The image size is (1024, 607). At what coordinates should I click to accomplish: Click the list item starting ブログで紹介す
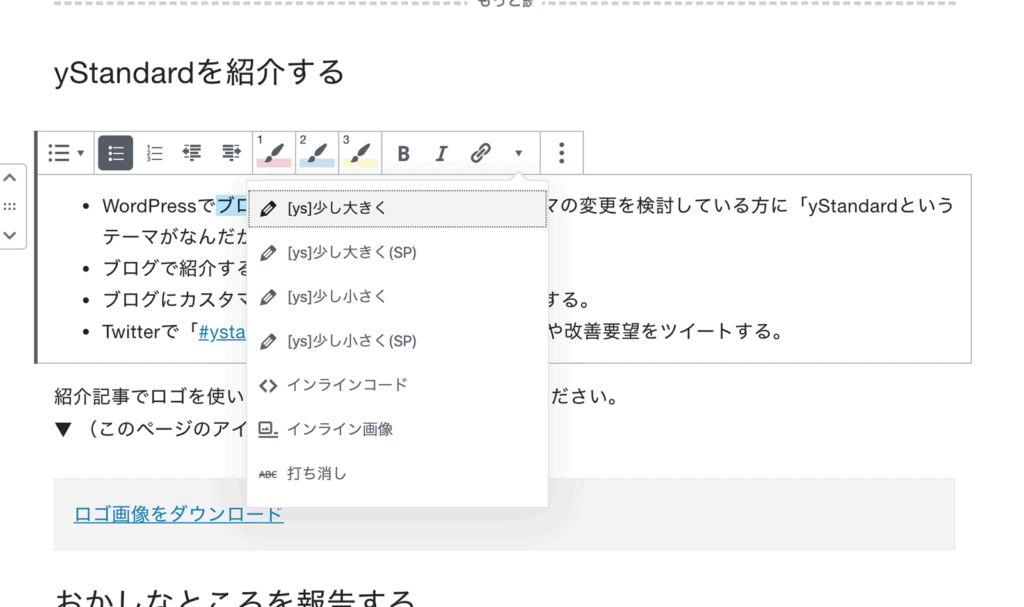click(175, 269)
